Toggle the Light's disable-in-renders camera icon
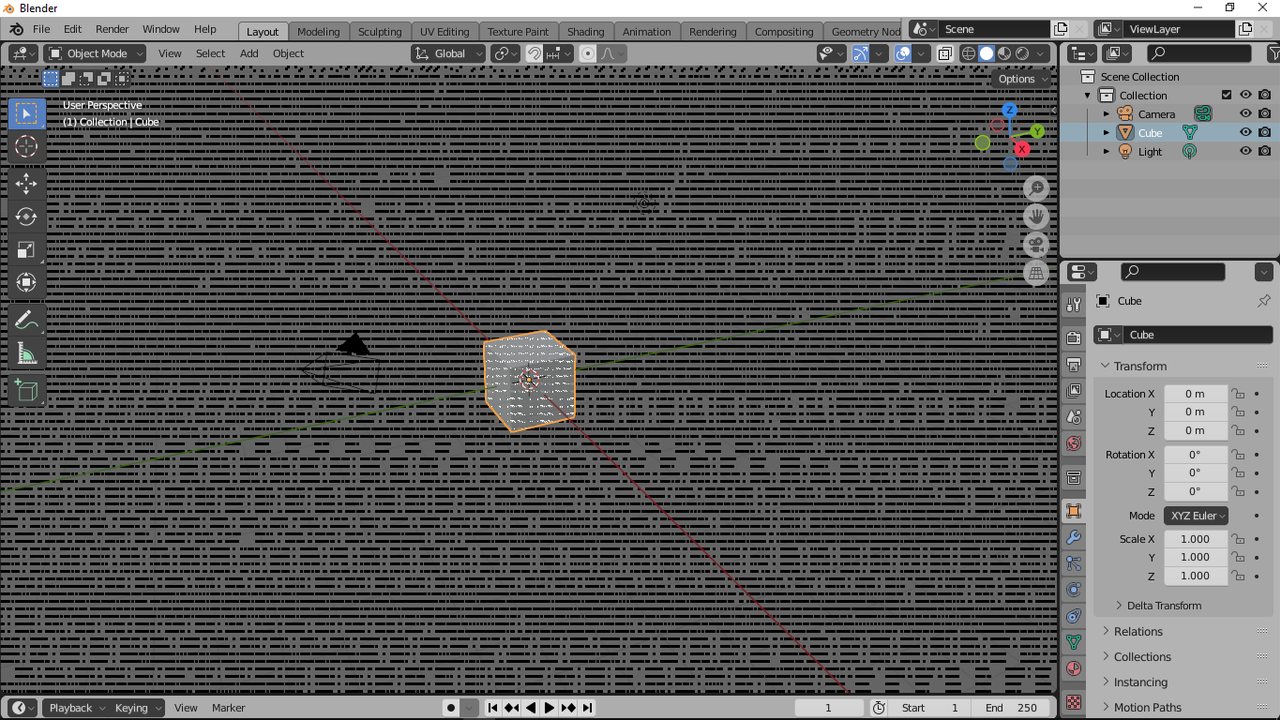The height and width of the screenshot is (720, 1280). tap(1265, 150)
